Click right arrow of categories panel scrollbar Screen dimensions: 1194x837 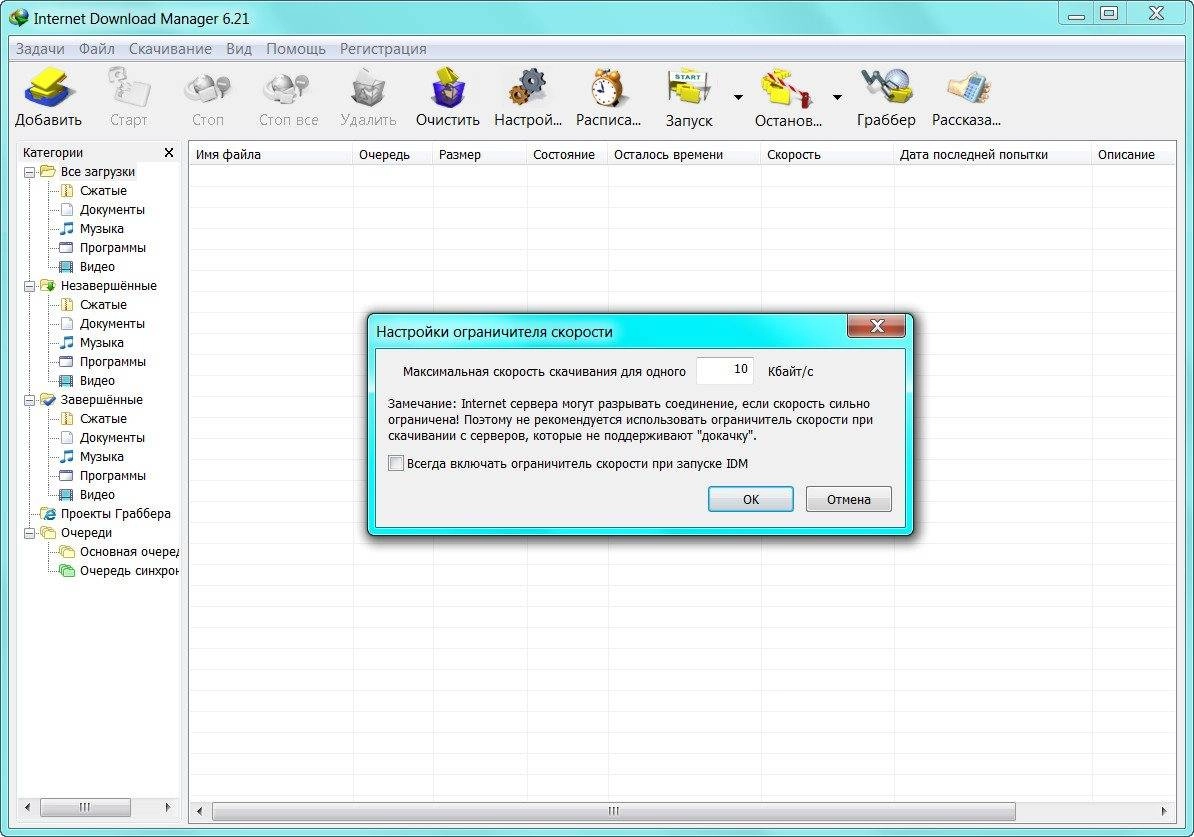coord(168,807)
